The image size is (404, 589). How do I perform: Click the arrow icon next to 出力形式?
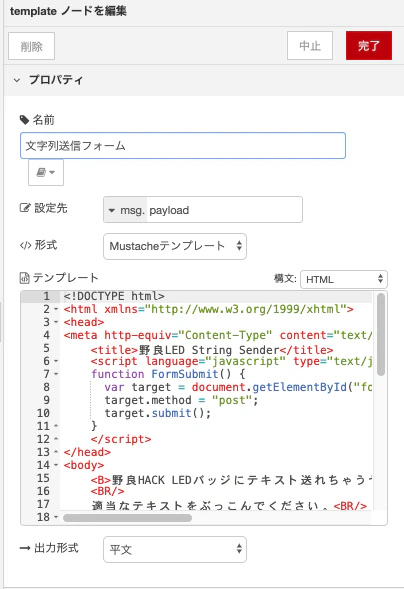(x=25, y=548)
